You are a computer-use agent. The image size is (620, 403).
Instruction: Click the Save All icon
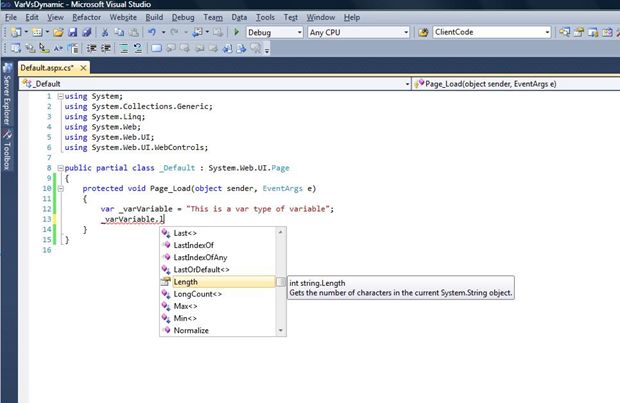click(x=87, y=33)
